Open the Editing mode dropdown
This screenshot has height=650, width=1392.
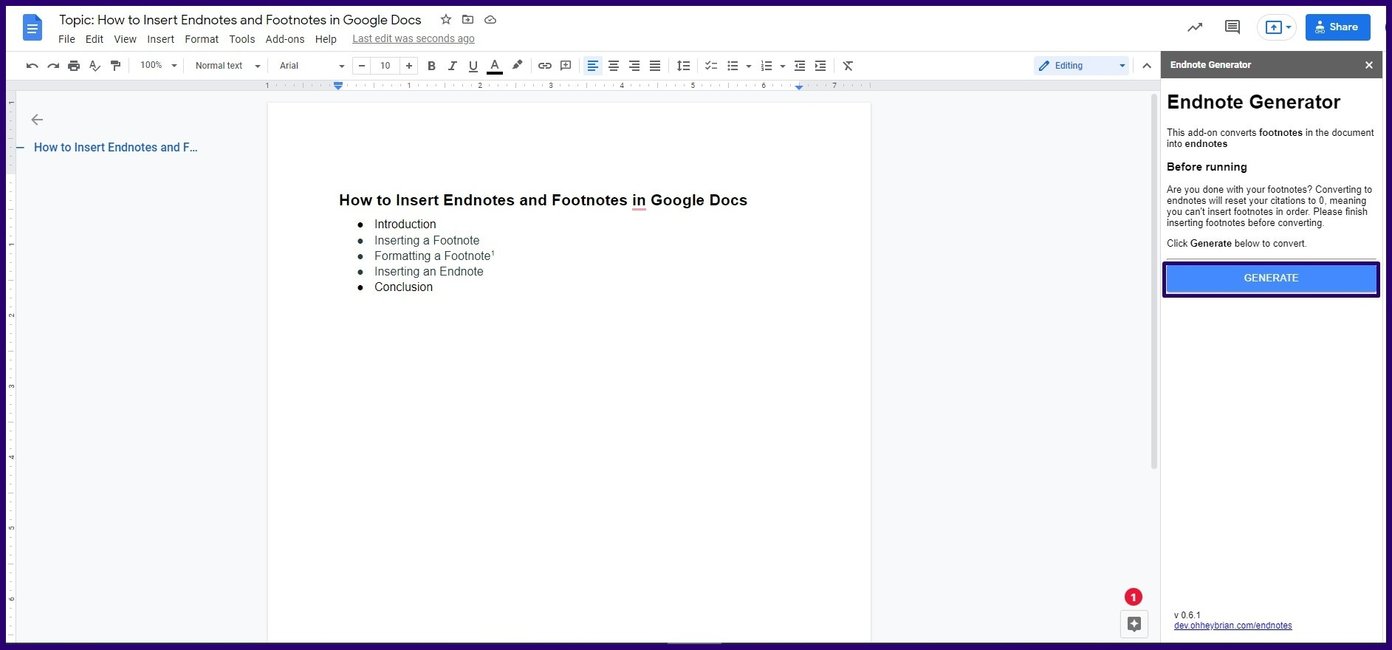1082,66
